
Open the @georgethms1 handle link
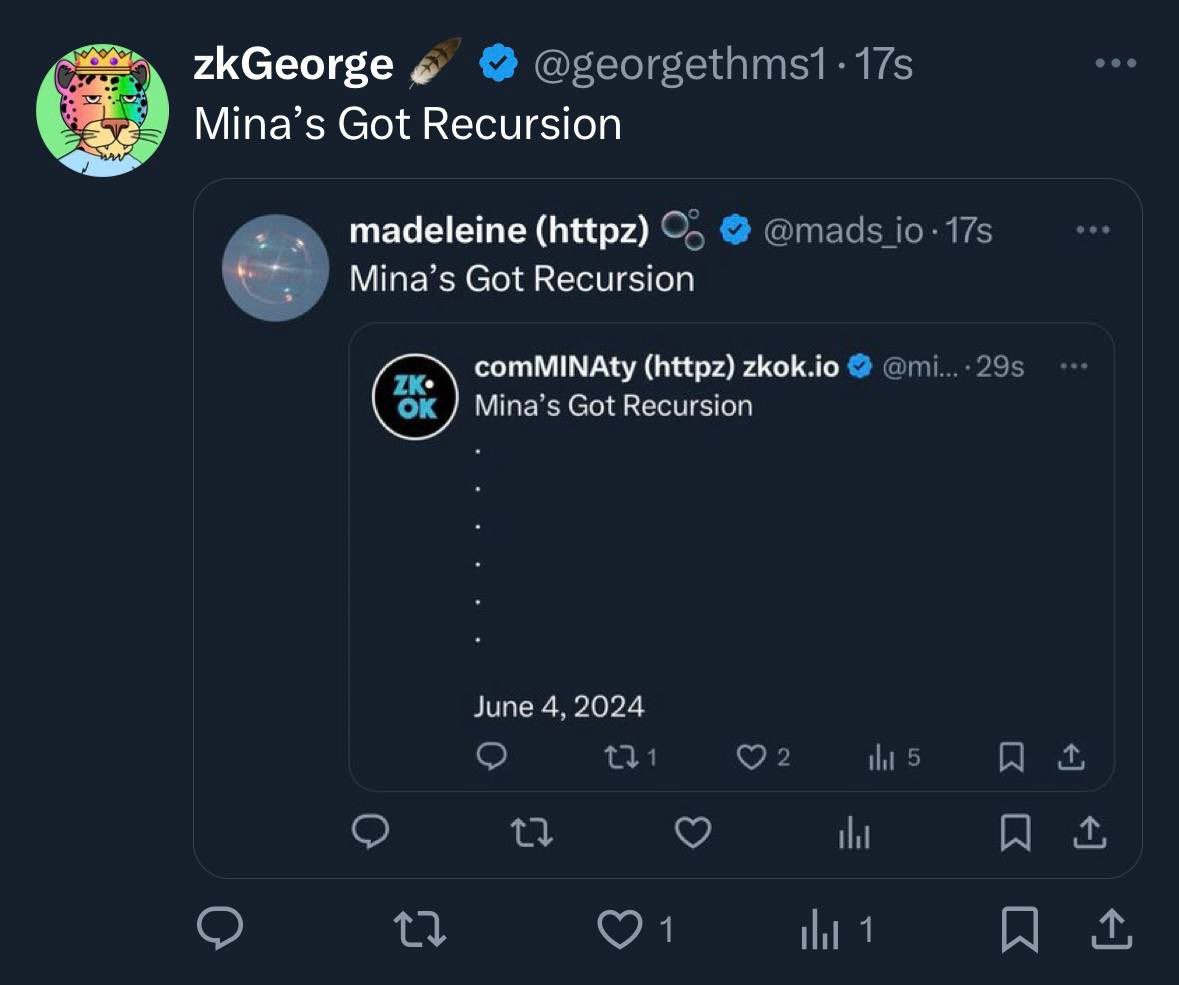pos(680,66)
